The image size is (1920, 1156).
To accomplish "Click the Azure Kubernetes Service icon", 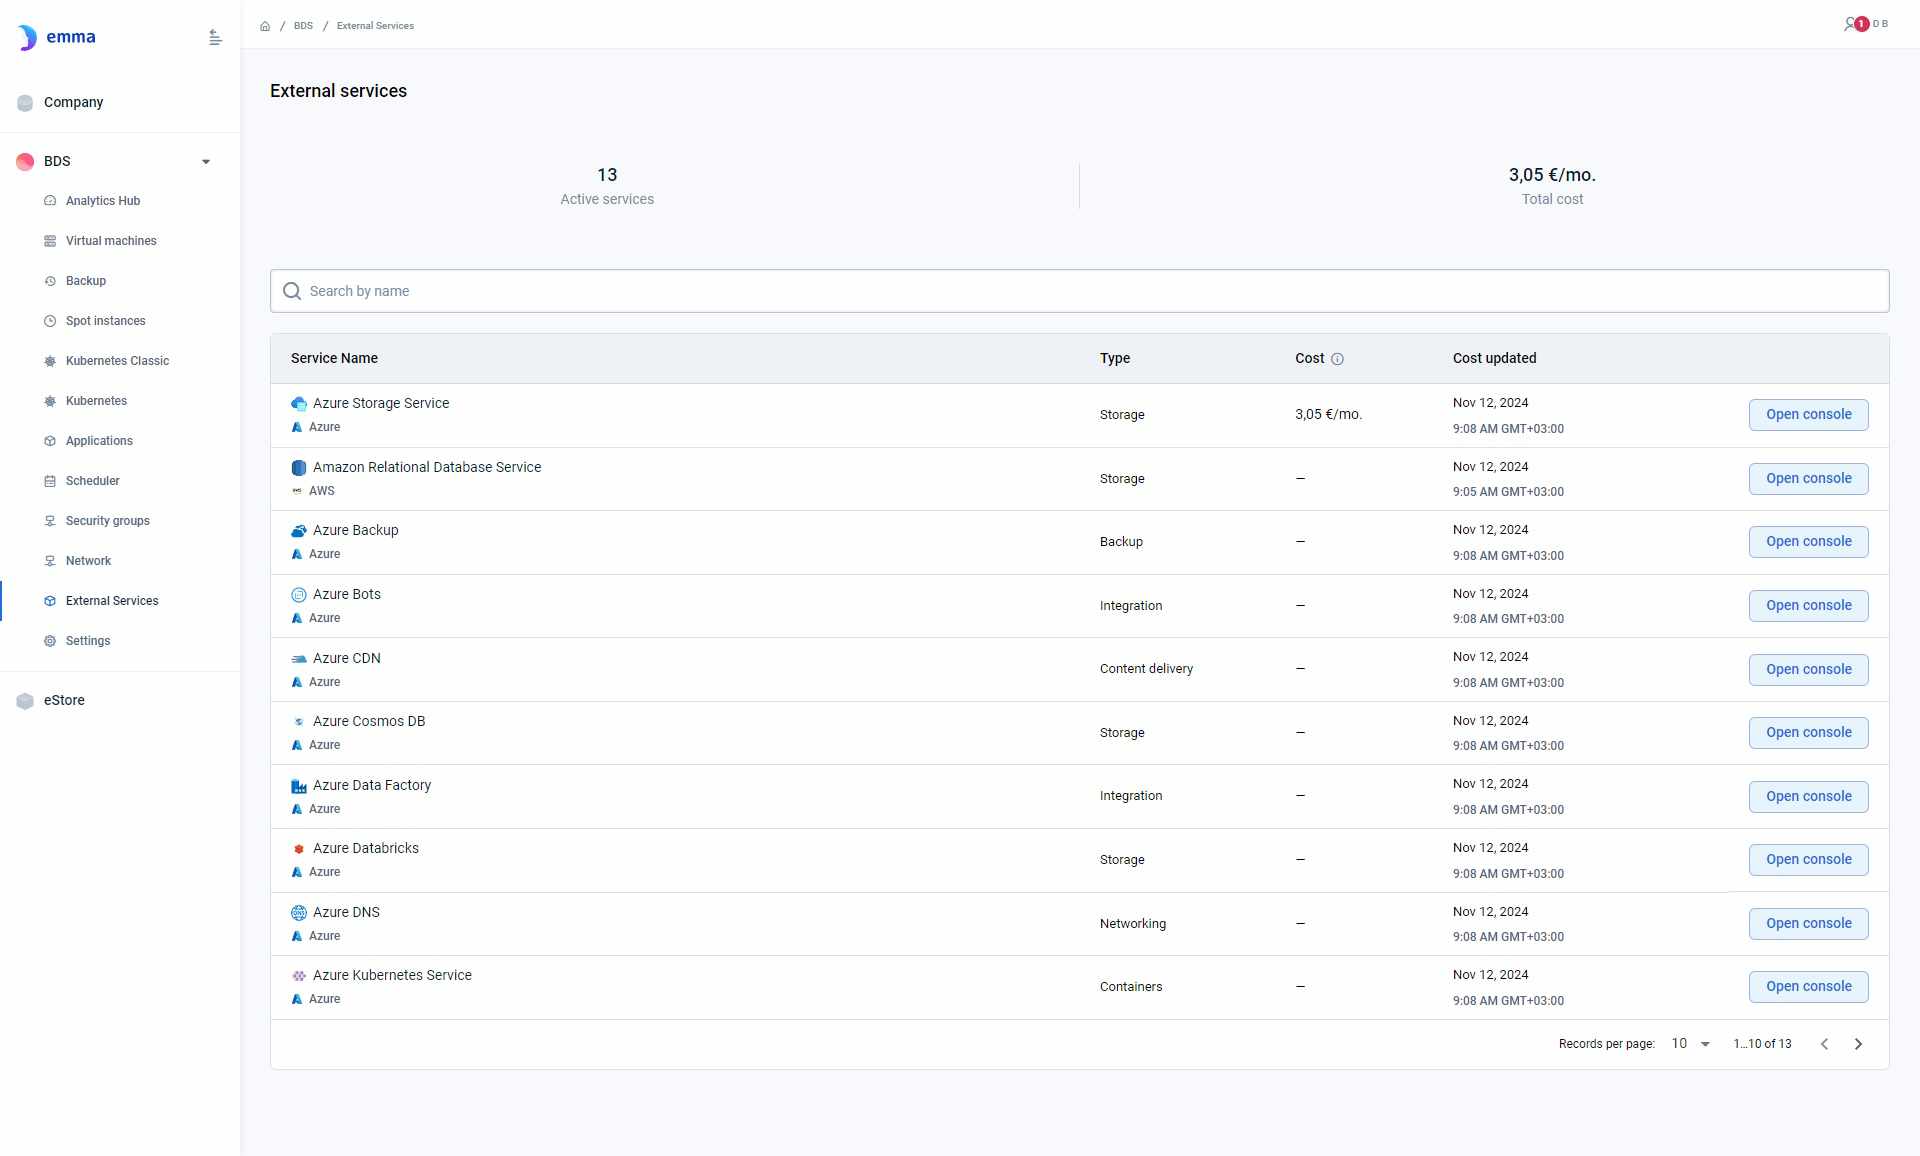I will coord(299,976).
